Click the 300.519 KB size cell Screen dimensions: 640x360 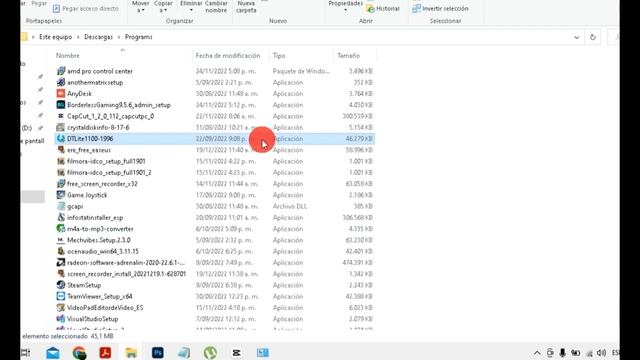point(358,116)
